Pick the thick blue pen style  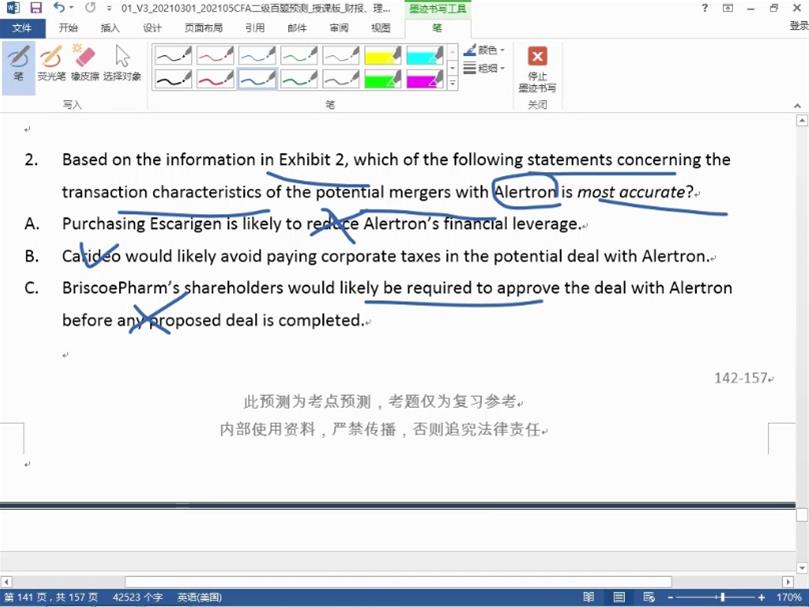(x=257, y=79)
